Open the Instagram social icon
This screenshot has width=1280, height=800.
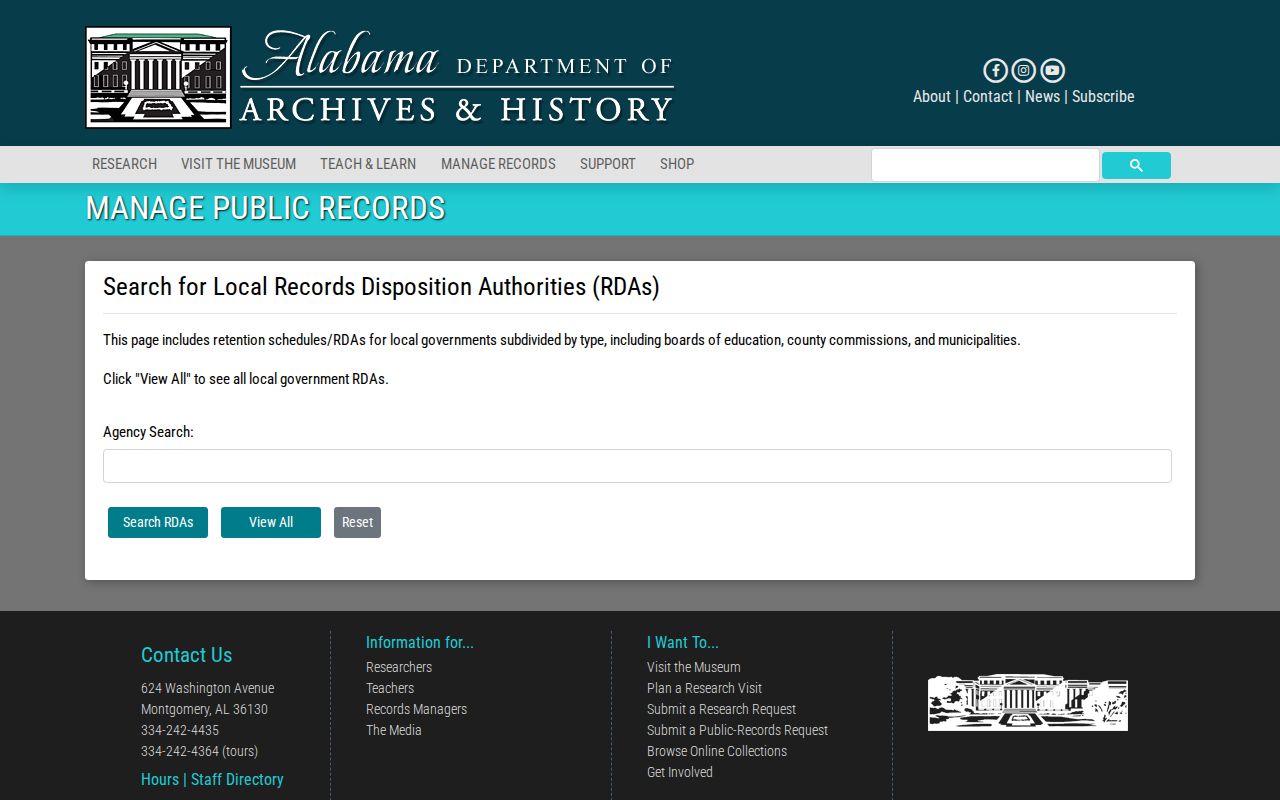click(1023, 70)
